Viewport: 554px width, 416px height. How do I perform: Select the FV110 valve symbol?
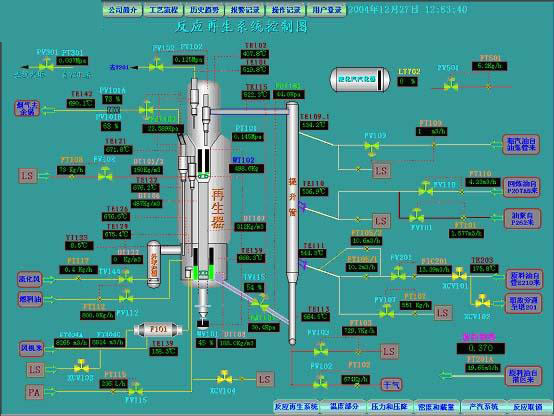point(425,189)
